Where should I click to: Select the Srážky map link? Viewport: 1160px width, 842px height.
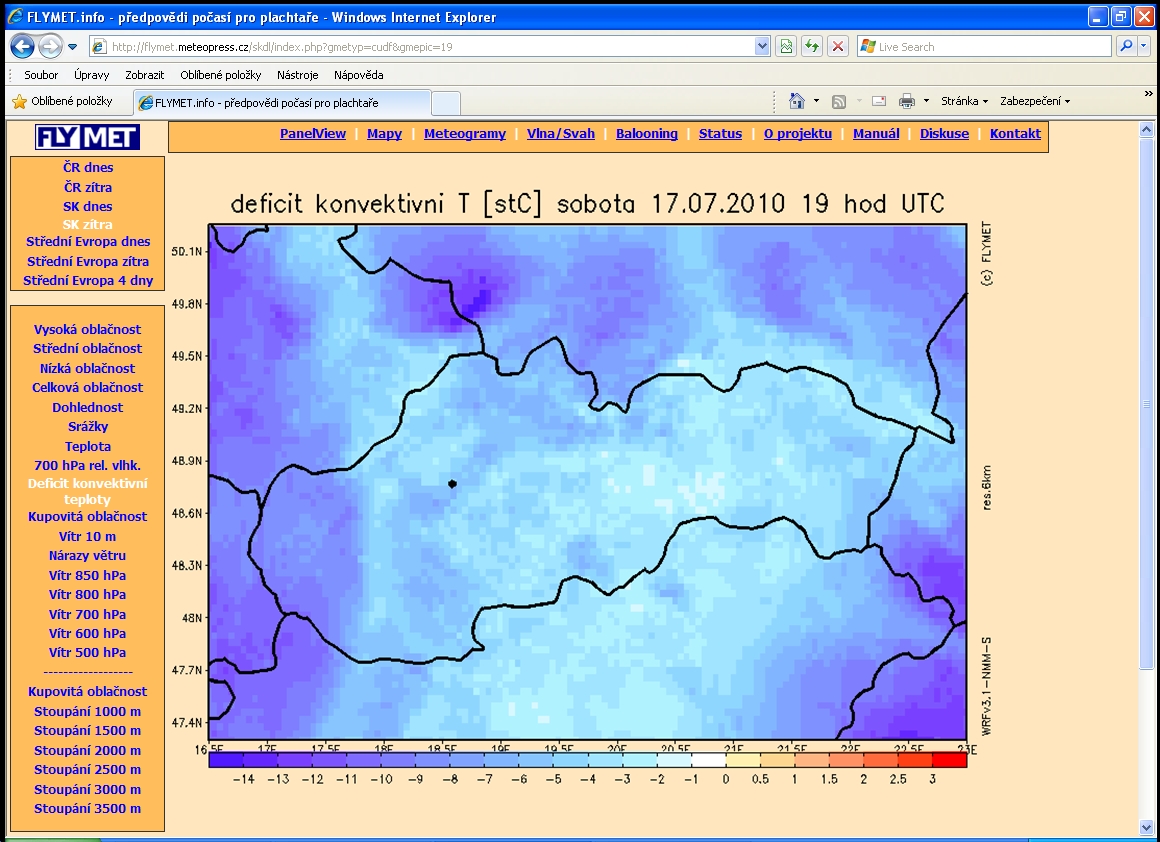pyautogui.click(x=87, y=427)
